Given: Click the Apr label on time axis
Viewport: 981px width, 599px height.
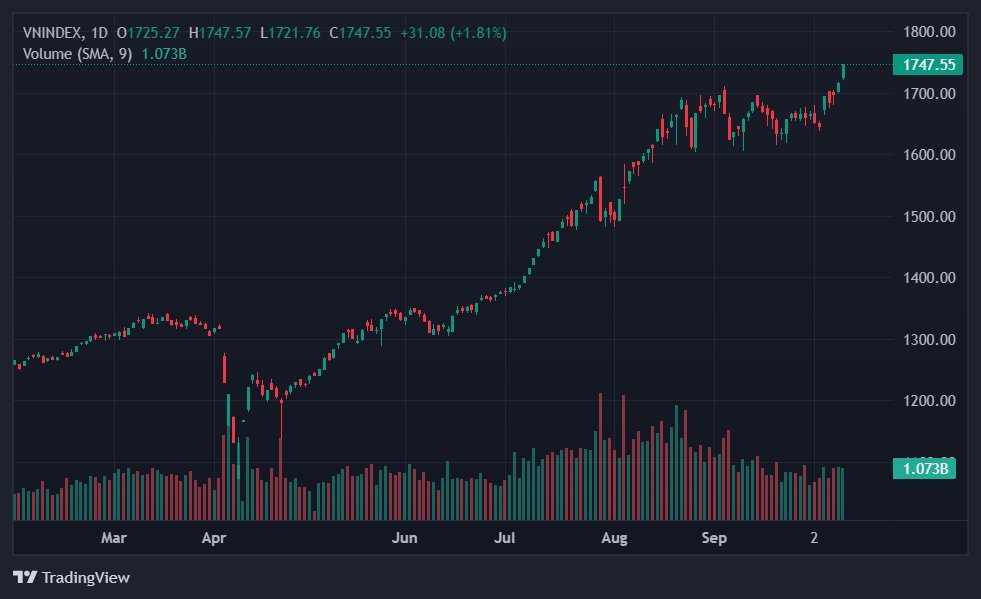Looking at the screenshot, I should 213,538.
